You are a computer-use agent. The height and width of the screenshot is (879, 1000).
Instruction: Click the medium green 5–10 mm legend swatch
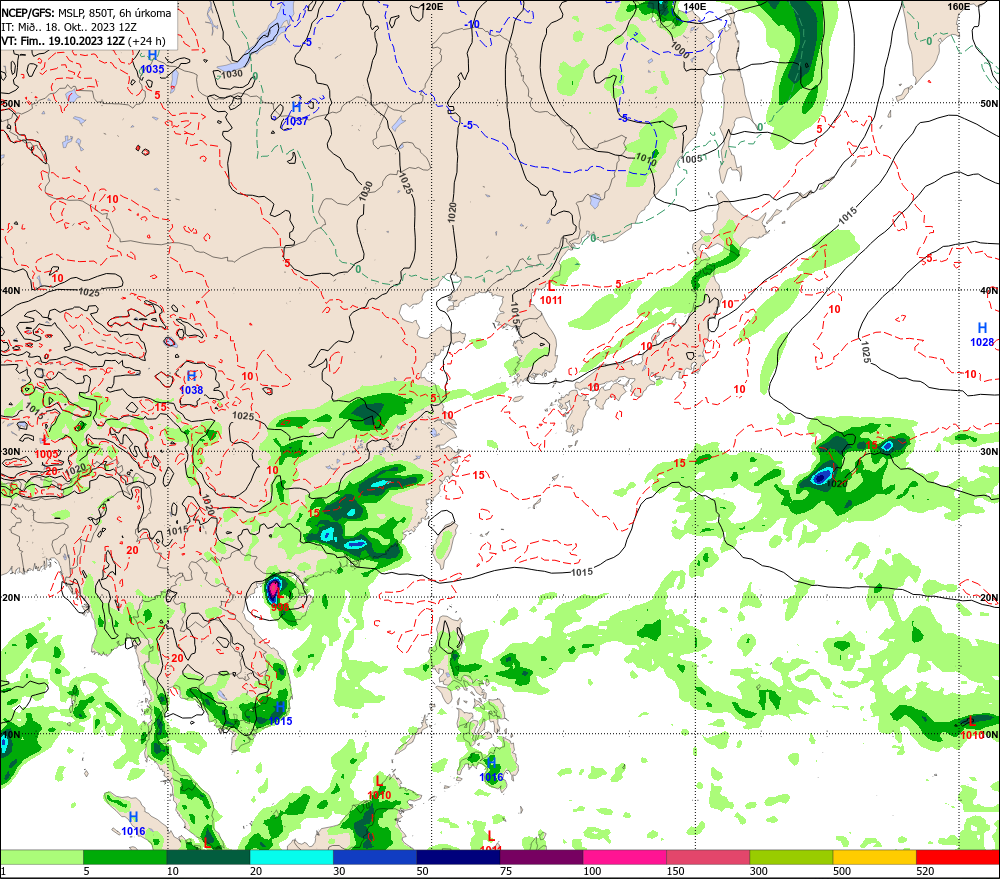[124, 857]
